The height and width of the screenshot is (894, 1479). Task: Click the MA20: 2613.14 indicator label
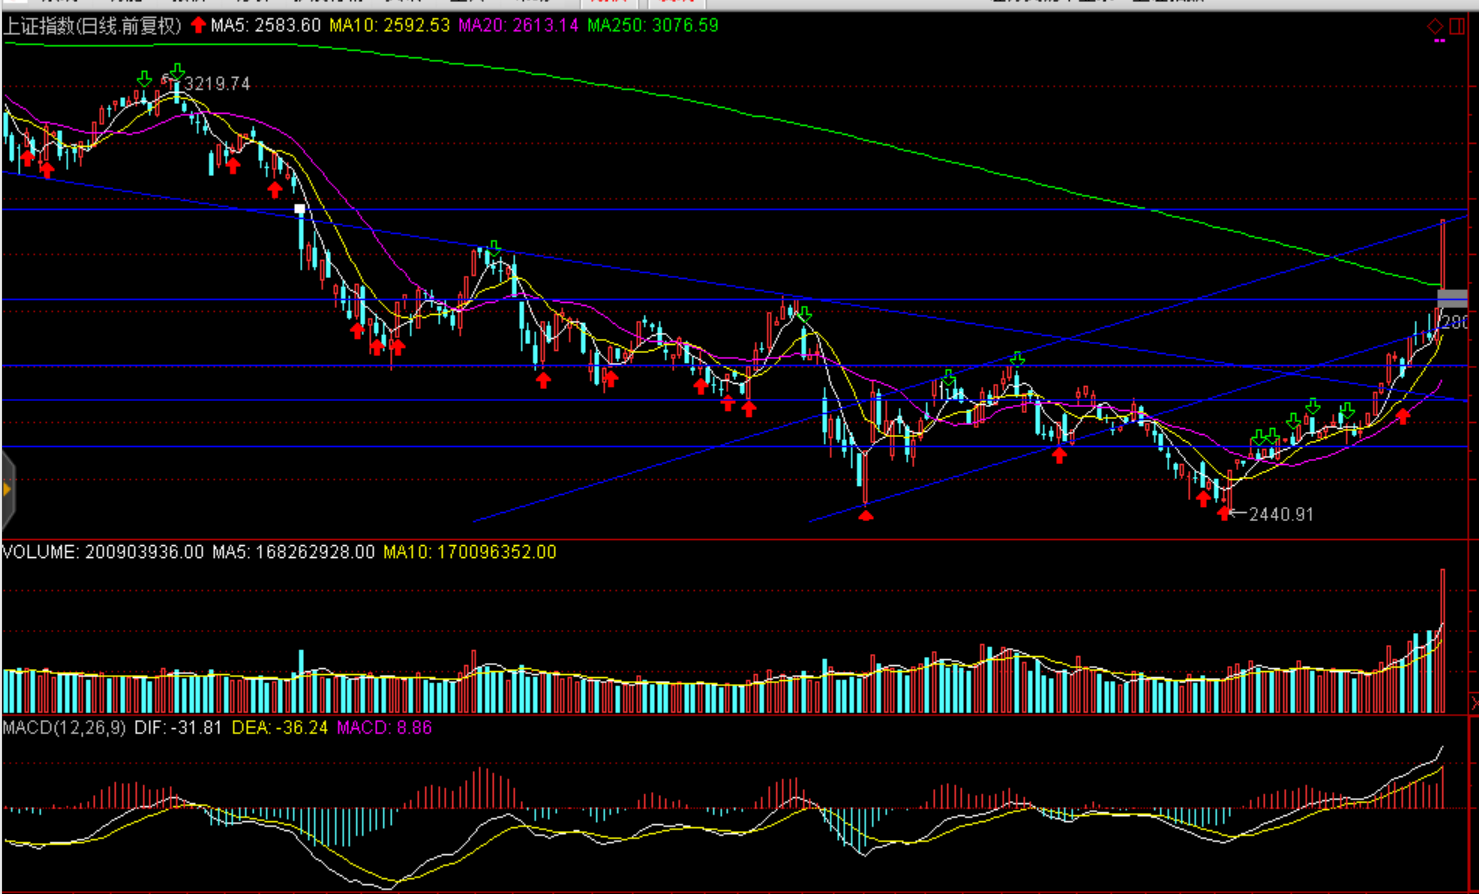point(518,26)
